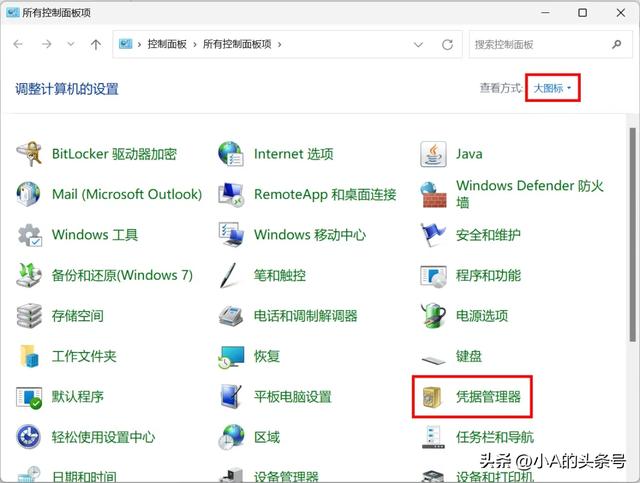The height and width of the screenshot is (483, 640).
Task: Open the 默认程序 text link
Action: click(78, 396)
